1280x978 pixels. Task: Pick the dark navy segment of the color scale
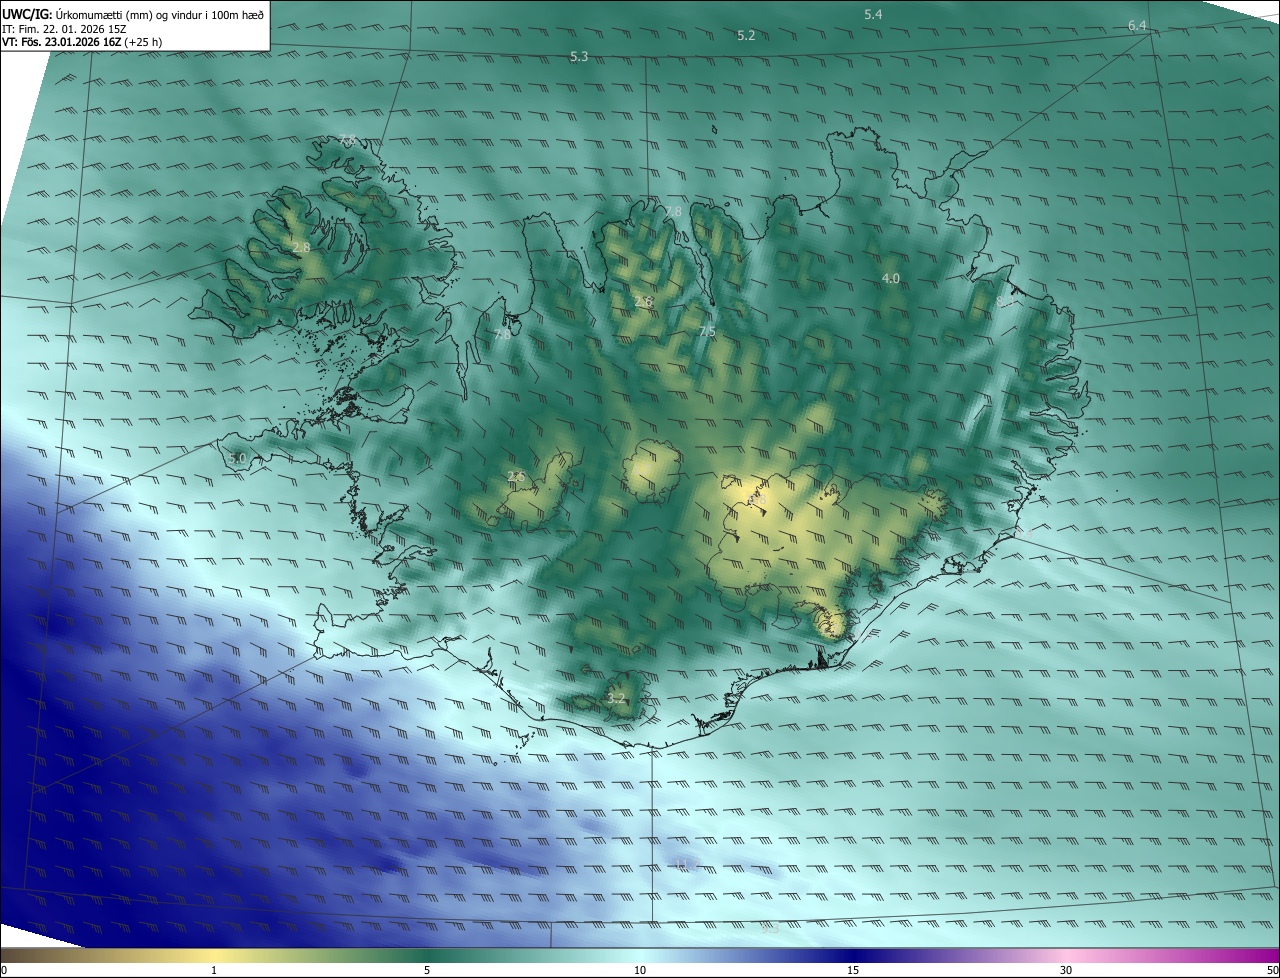[x=855, y=955]
